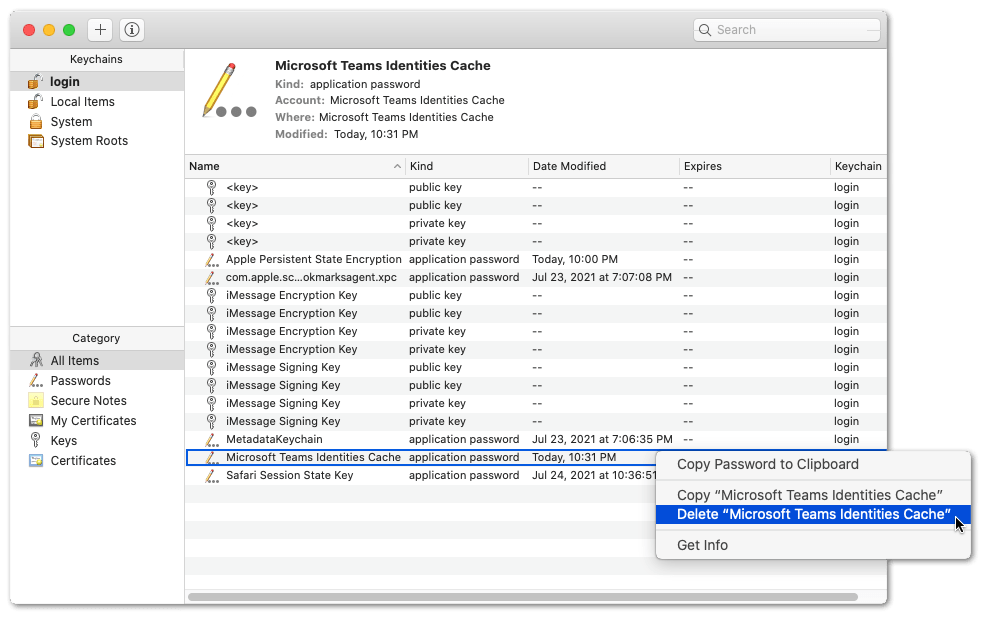Click the green zoom window button
Screen dimensions: 983x620
69,30
